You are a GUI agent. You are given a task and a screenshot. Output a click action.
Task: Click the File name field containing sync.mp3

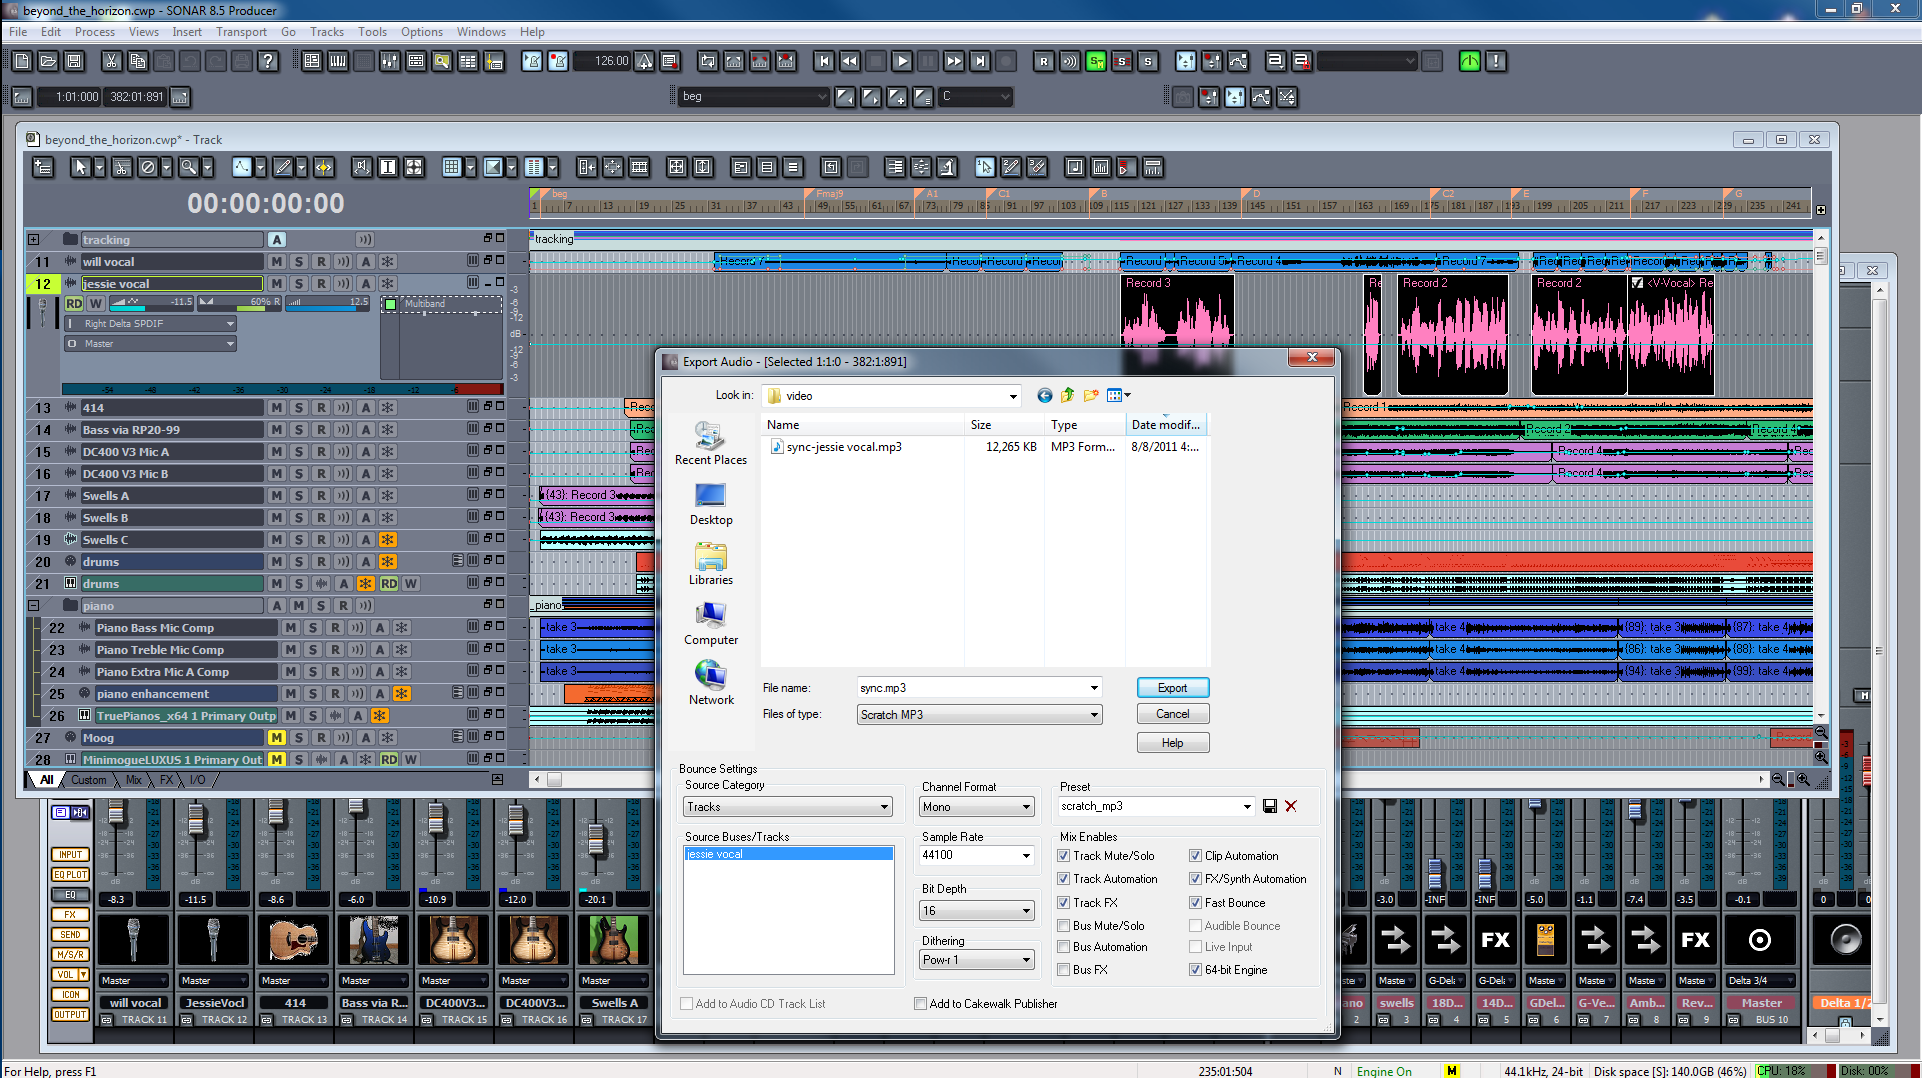click(970, 688)
